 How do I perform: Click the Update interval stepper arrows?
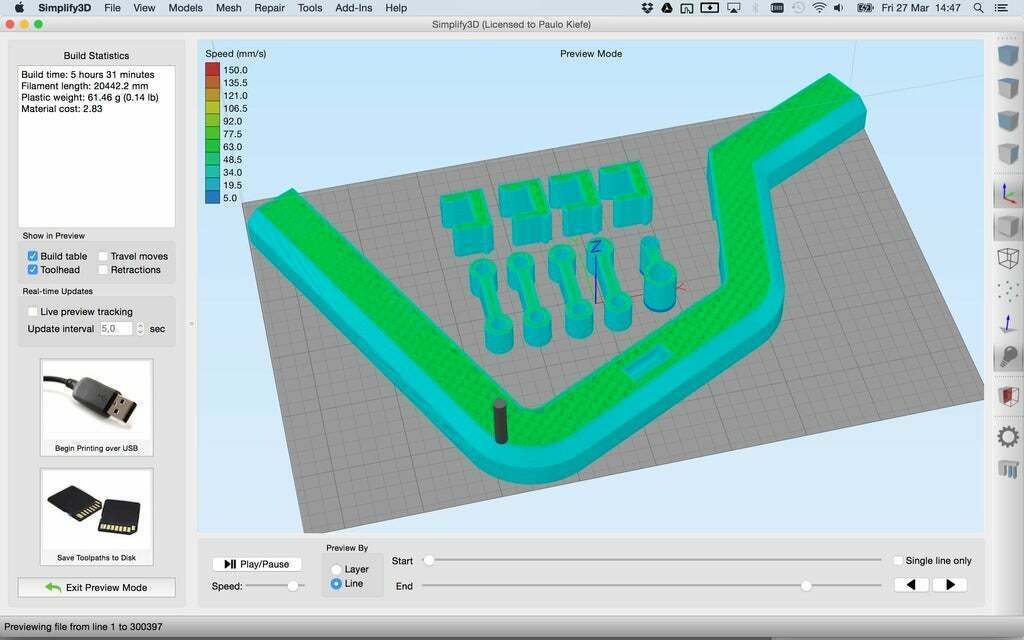(x=140, y=328)
